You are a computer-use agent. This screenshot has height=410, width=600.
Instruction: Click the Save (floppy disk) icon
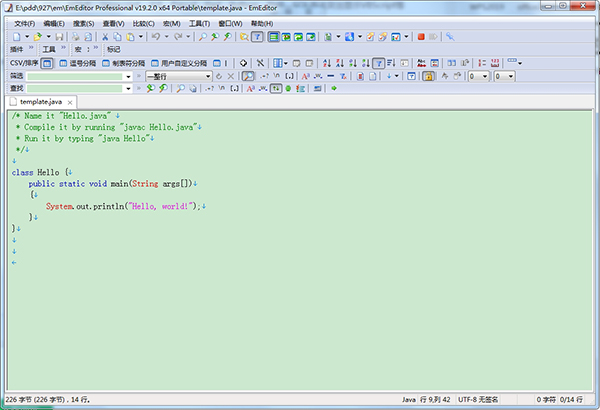pyautogui.click(x=60, y=36)
